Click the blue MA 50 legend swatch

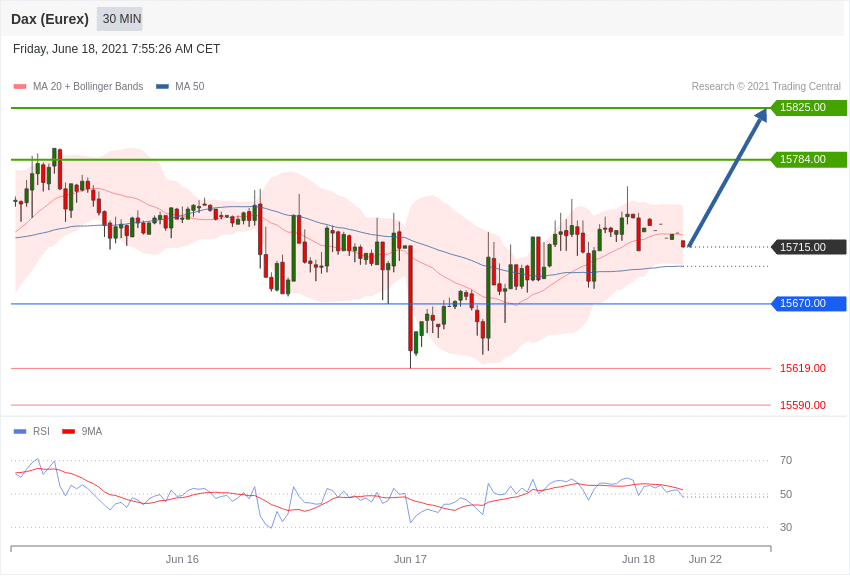[x=162, y=86]
